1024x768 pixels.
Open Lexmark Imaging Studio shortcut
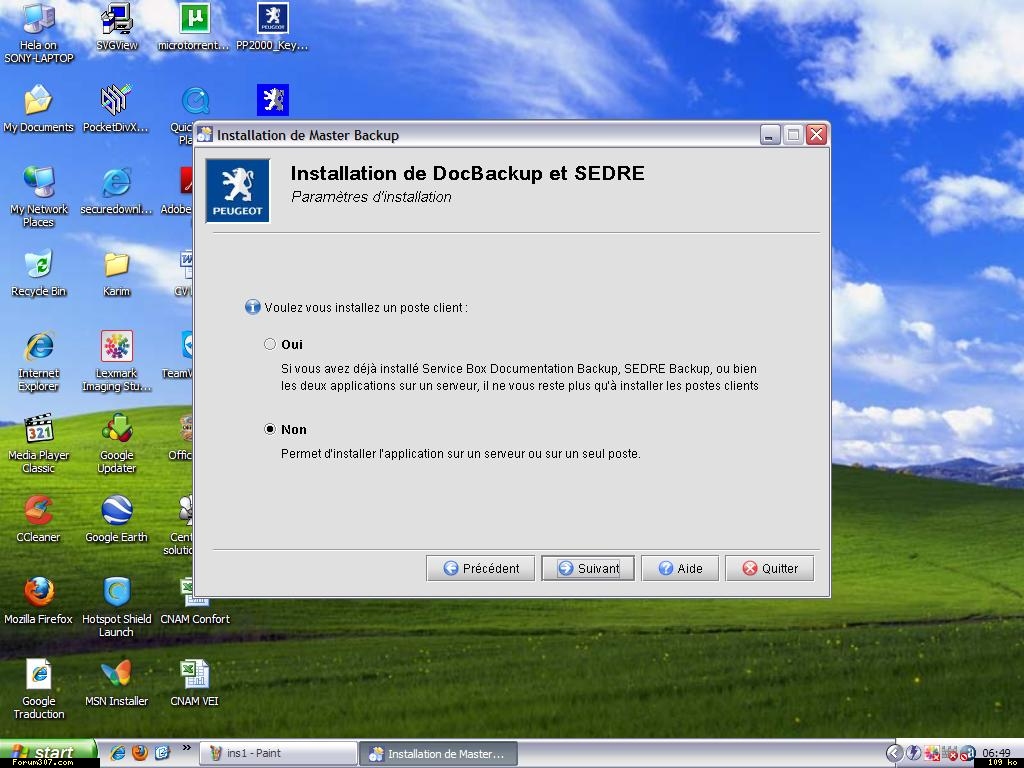click(116, 361)
